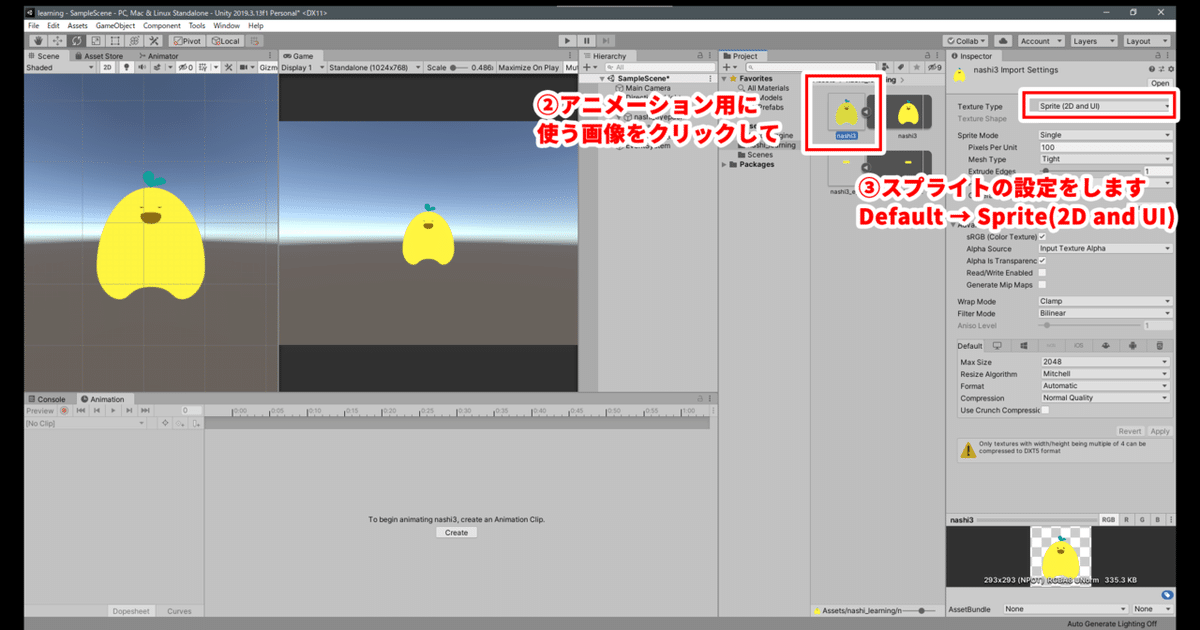
Task: Toggle 2D view mode in Scene
Action: tap(106, 67)
